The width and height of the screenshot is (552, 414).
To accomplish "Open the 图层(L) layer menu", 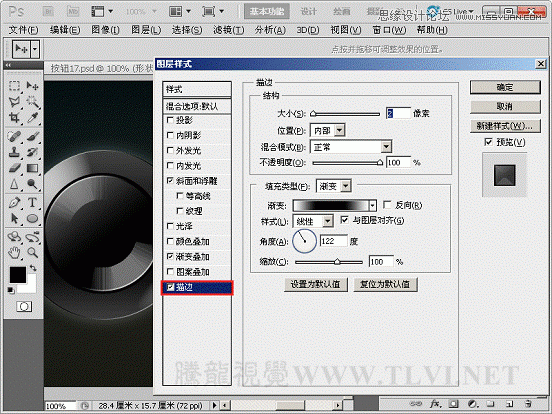I will 146,30.
